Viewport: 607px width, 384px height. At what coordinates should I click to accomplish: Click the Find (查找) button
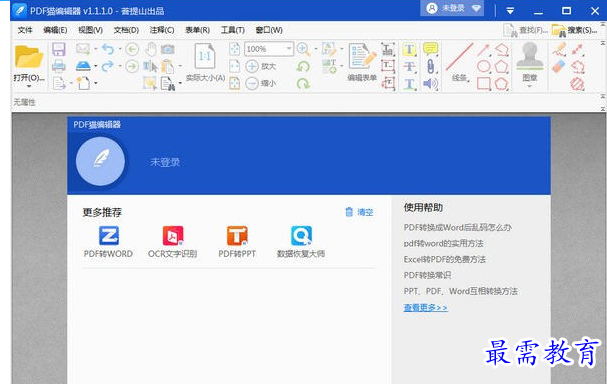[x=525, y=30]
